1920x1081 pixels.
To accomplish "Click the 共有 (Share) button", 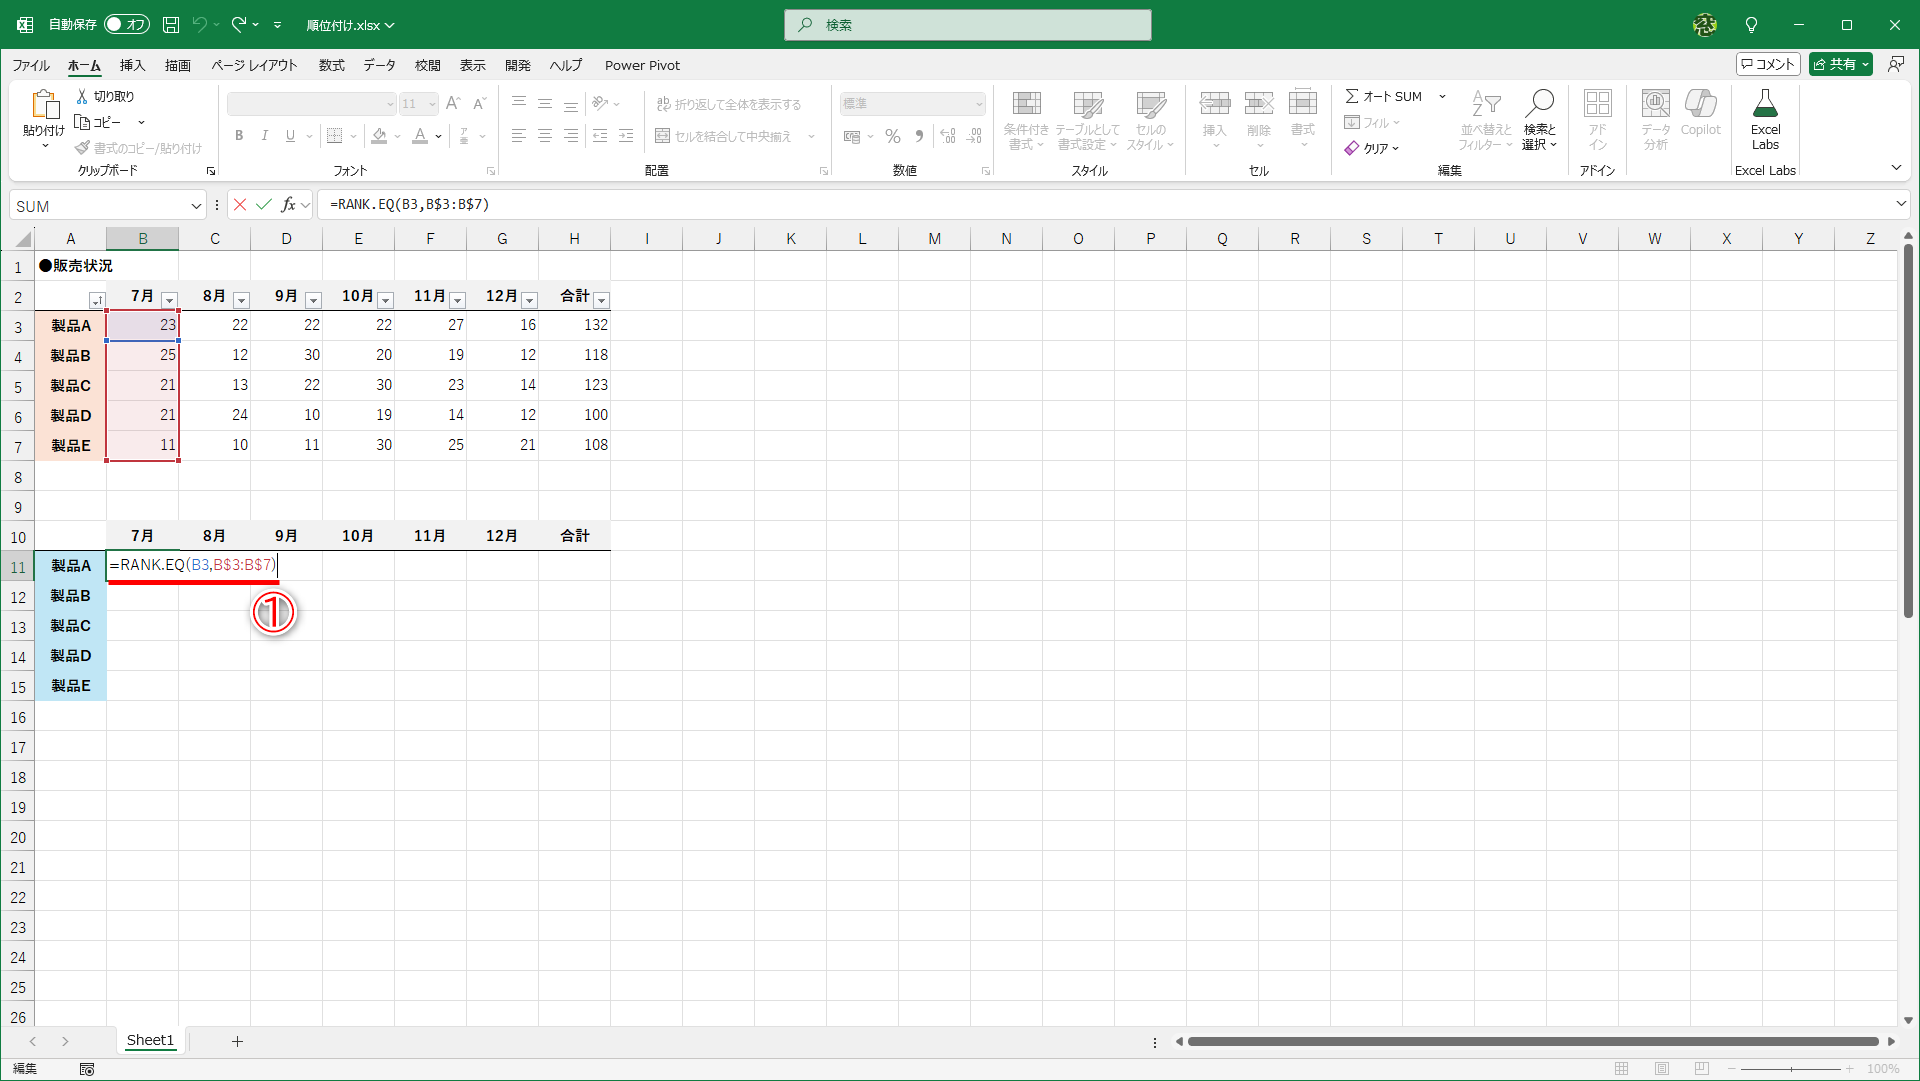I will (1840, 63).
